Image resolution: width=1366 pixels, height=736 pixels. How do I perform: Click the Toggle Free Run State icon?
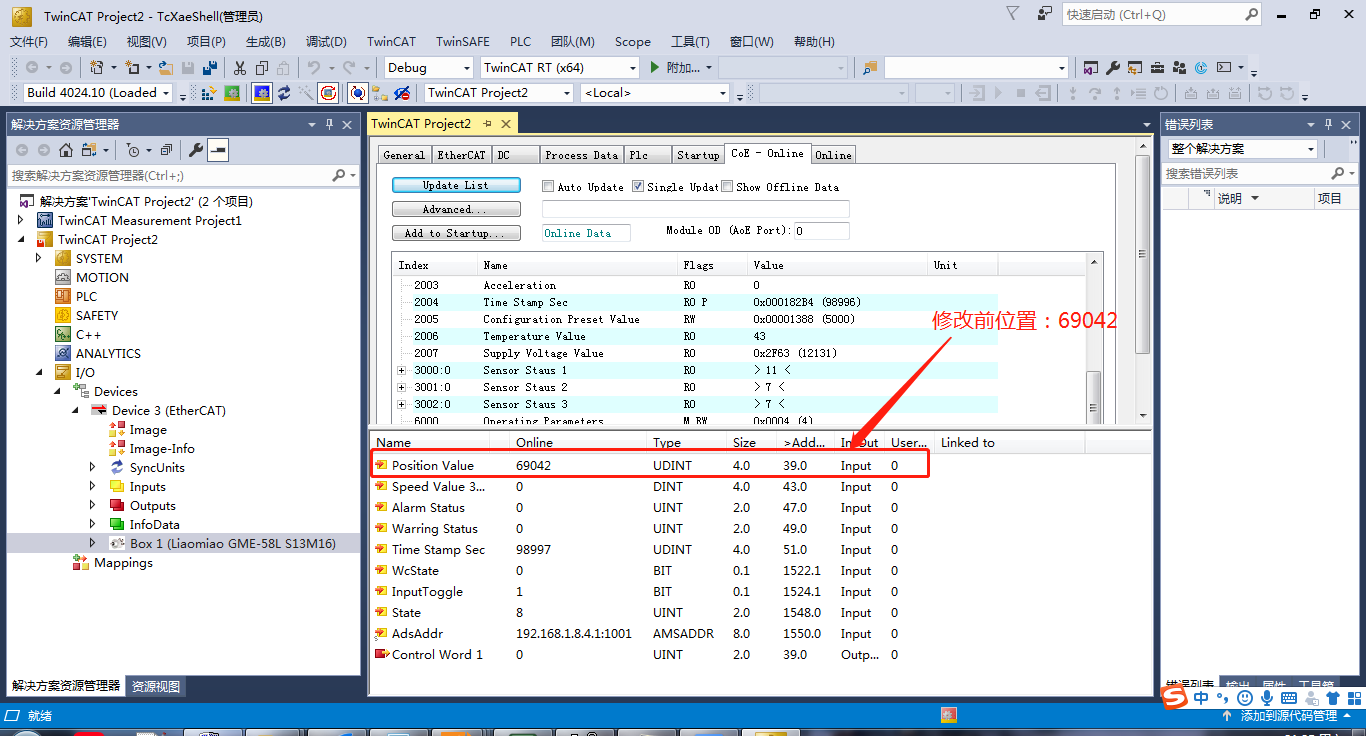pyautogui.click(x=328, y=93)
